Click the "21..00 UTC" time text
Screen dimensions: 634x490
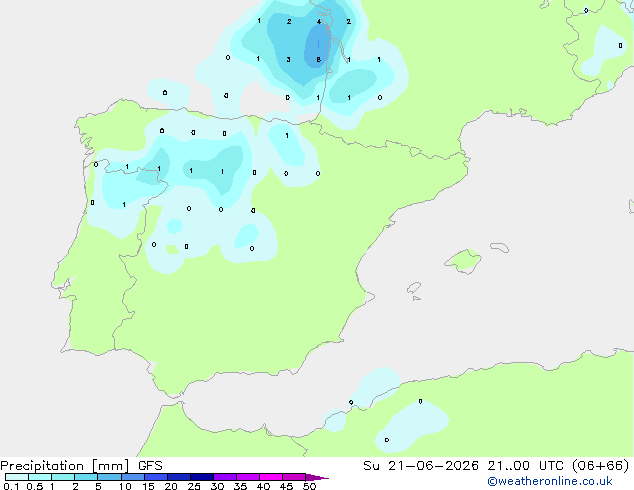pos(525,466)
